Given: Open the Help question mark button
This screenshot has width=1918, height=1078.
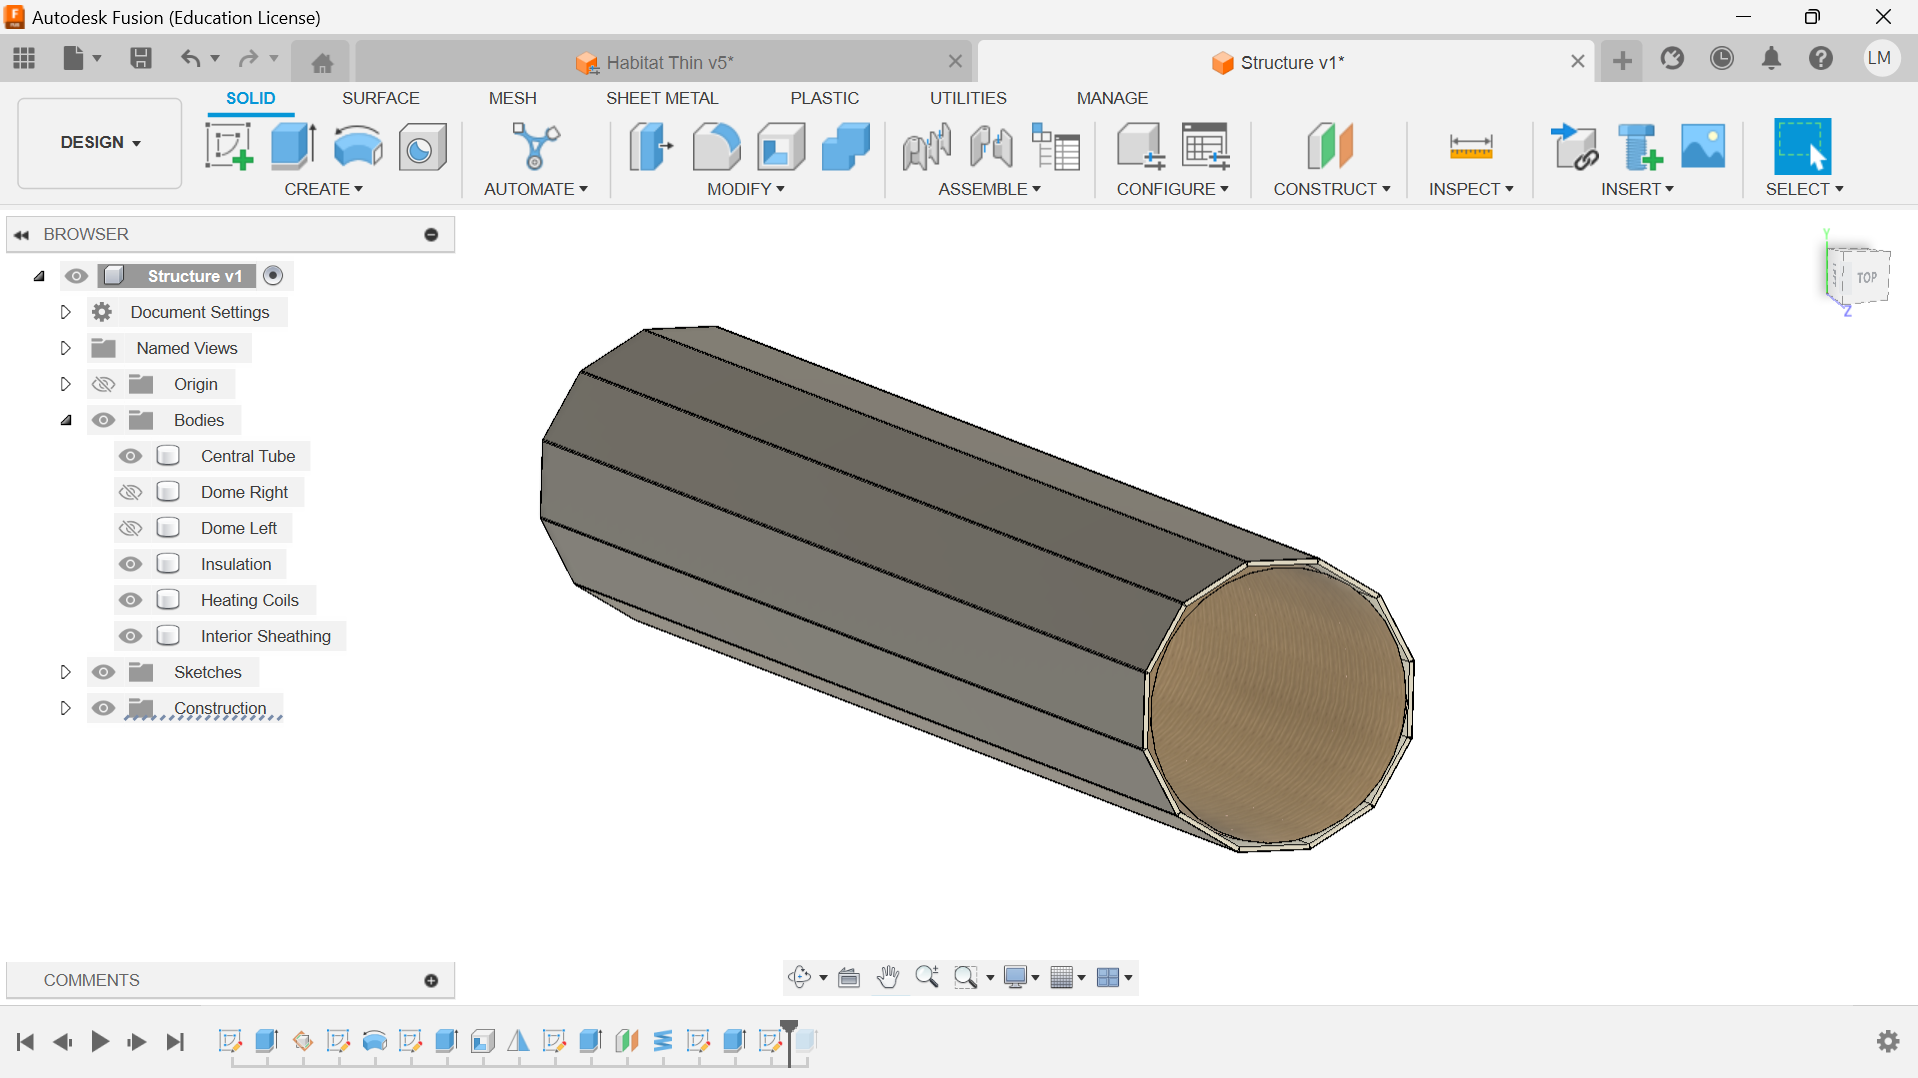Looking at the screenshot, I should tap(1821, 58).
